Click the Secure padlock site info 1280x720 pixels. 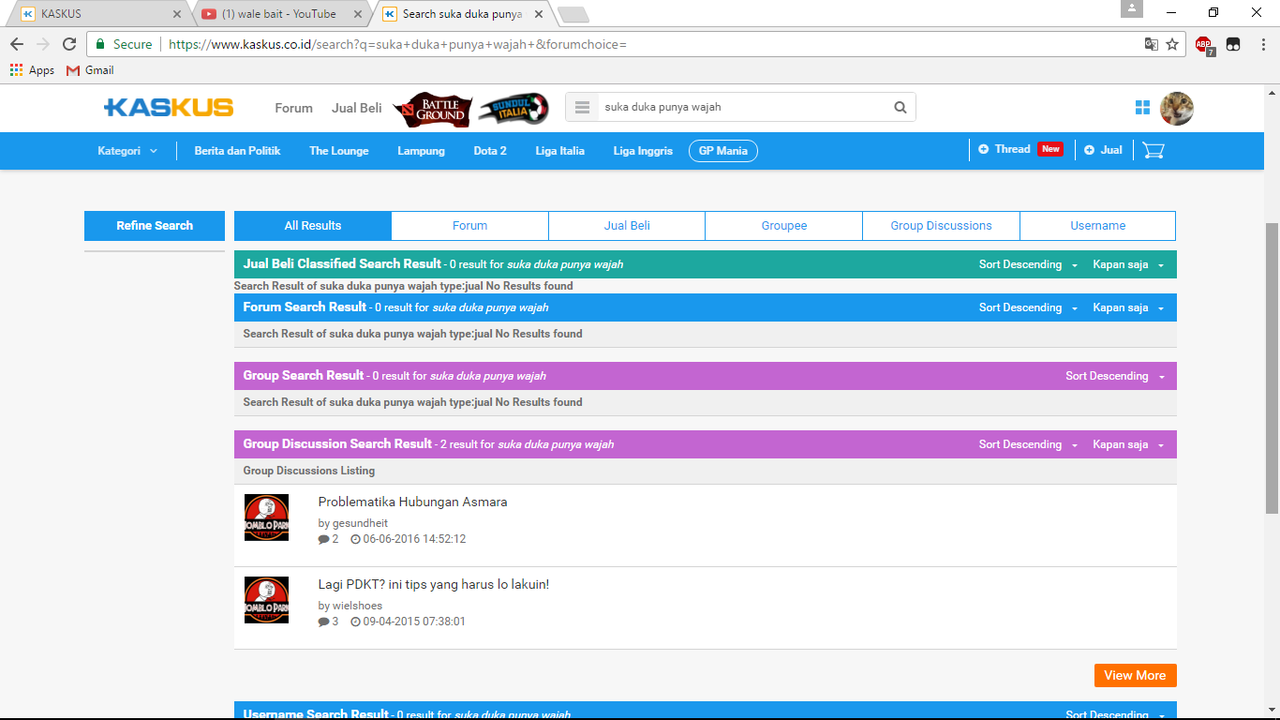124,44
